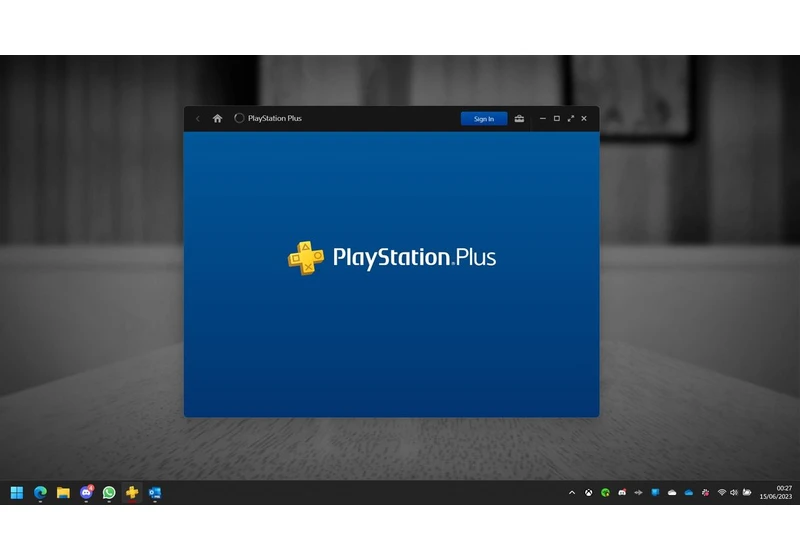Toggle fullscreen with the diagonal arrows icon

coord(570,118)
